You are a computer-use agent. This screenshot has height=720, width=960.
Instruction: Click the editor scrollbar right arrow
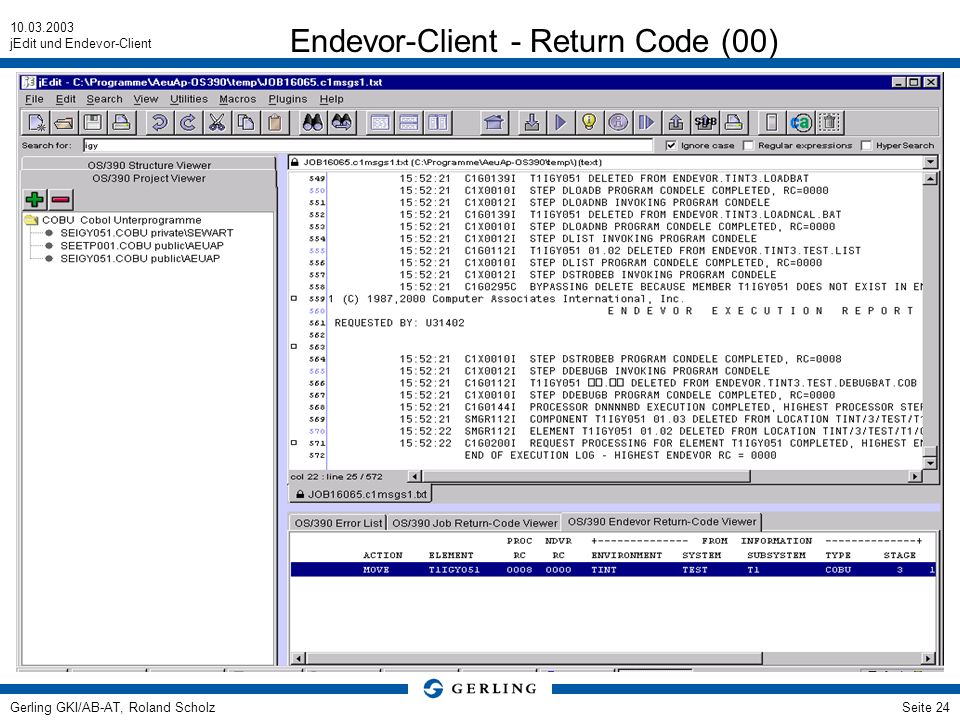point(915,476)
